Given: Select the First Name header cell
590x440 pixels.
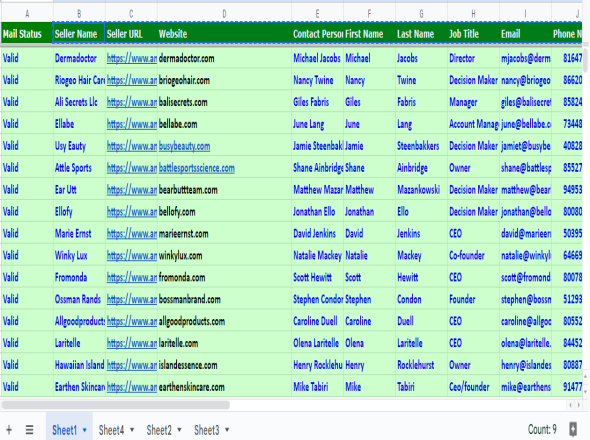Looking at the screenshot, I should pos(370,34).
